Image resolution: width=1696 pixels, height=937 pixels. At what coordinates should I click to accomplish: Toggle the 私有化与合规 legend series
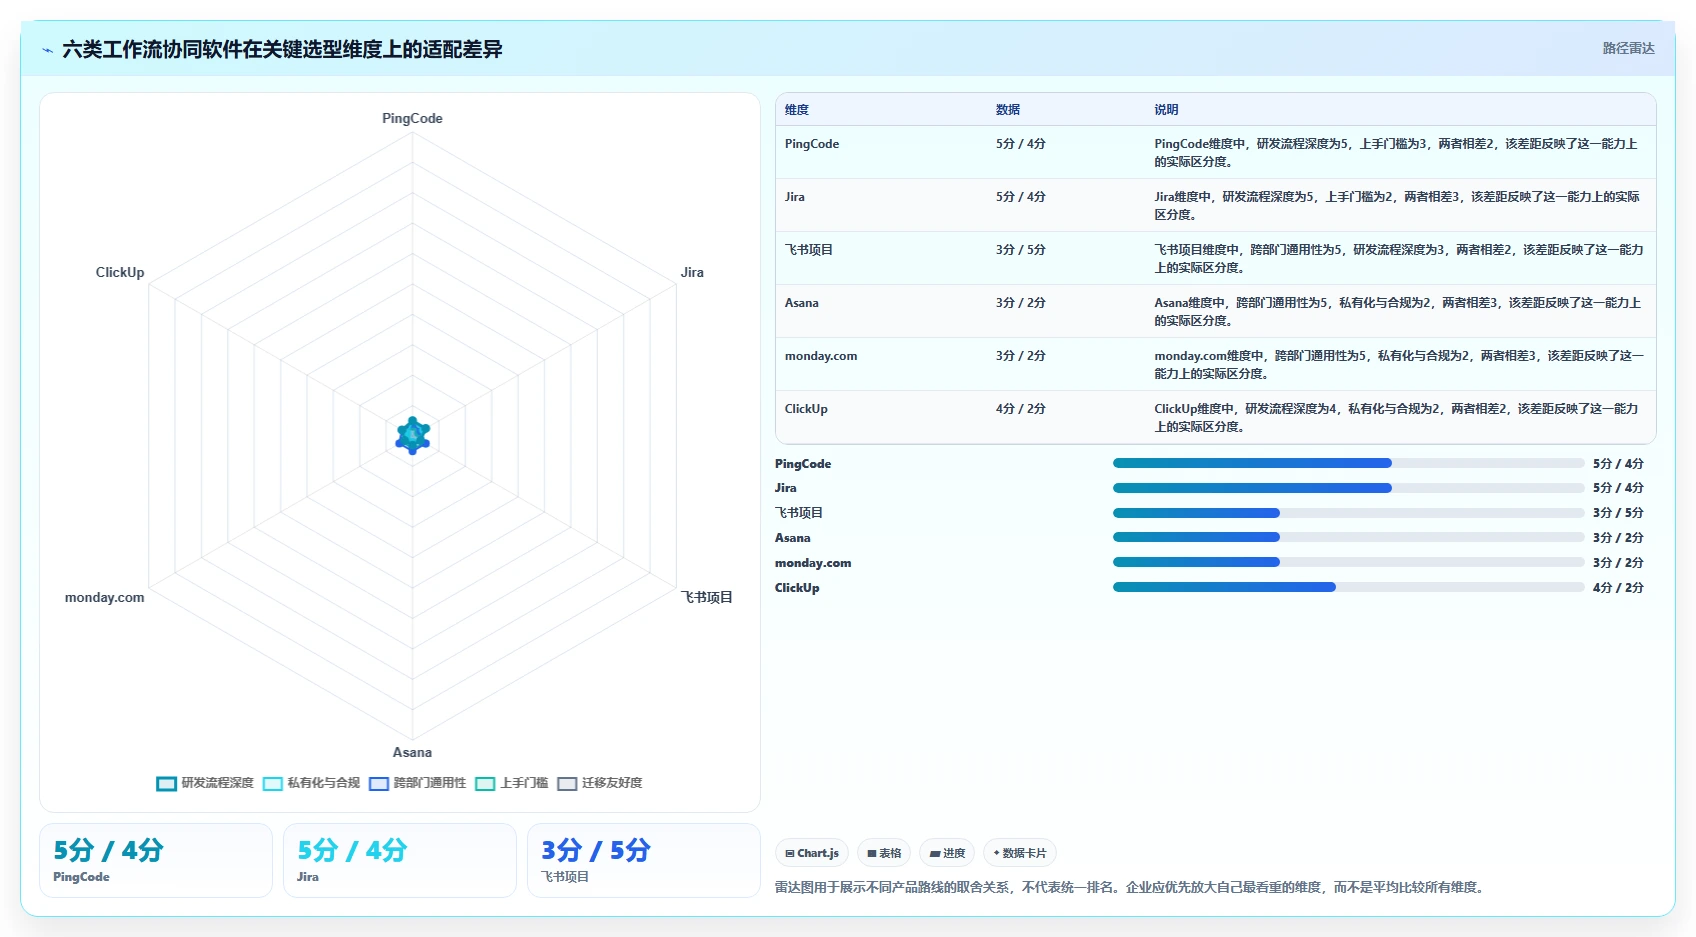click(x=311, y=783)
